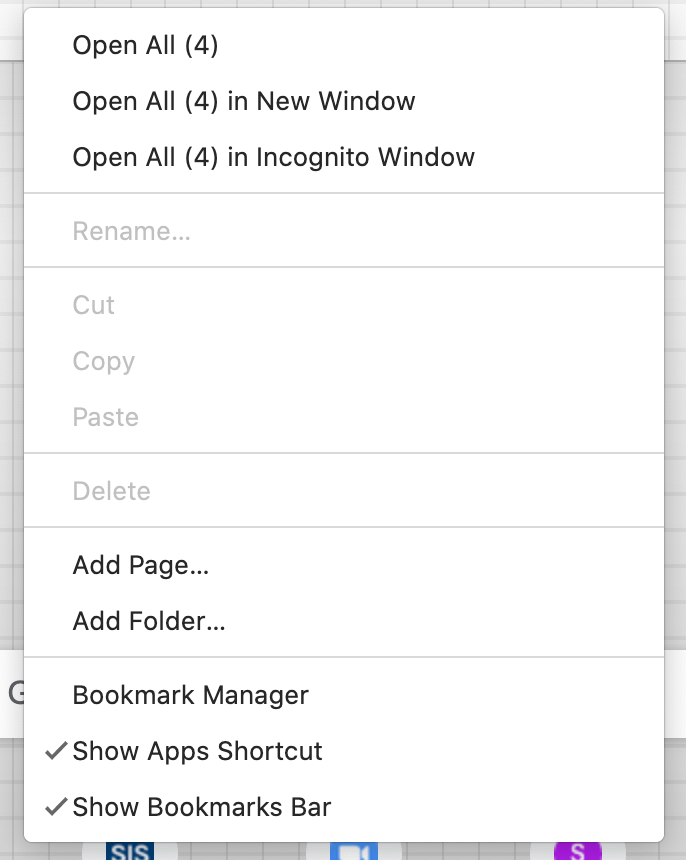The image size is (686, 860).
Task: Hide the bookmarks bar via Show Bookmarks Bar
Action: point(202,807)
